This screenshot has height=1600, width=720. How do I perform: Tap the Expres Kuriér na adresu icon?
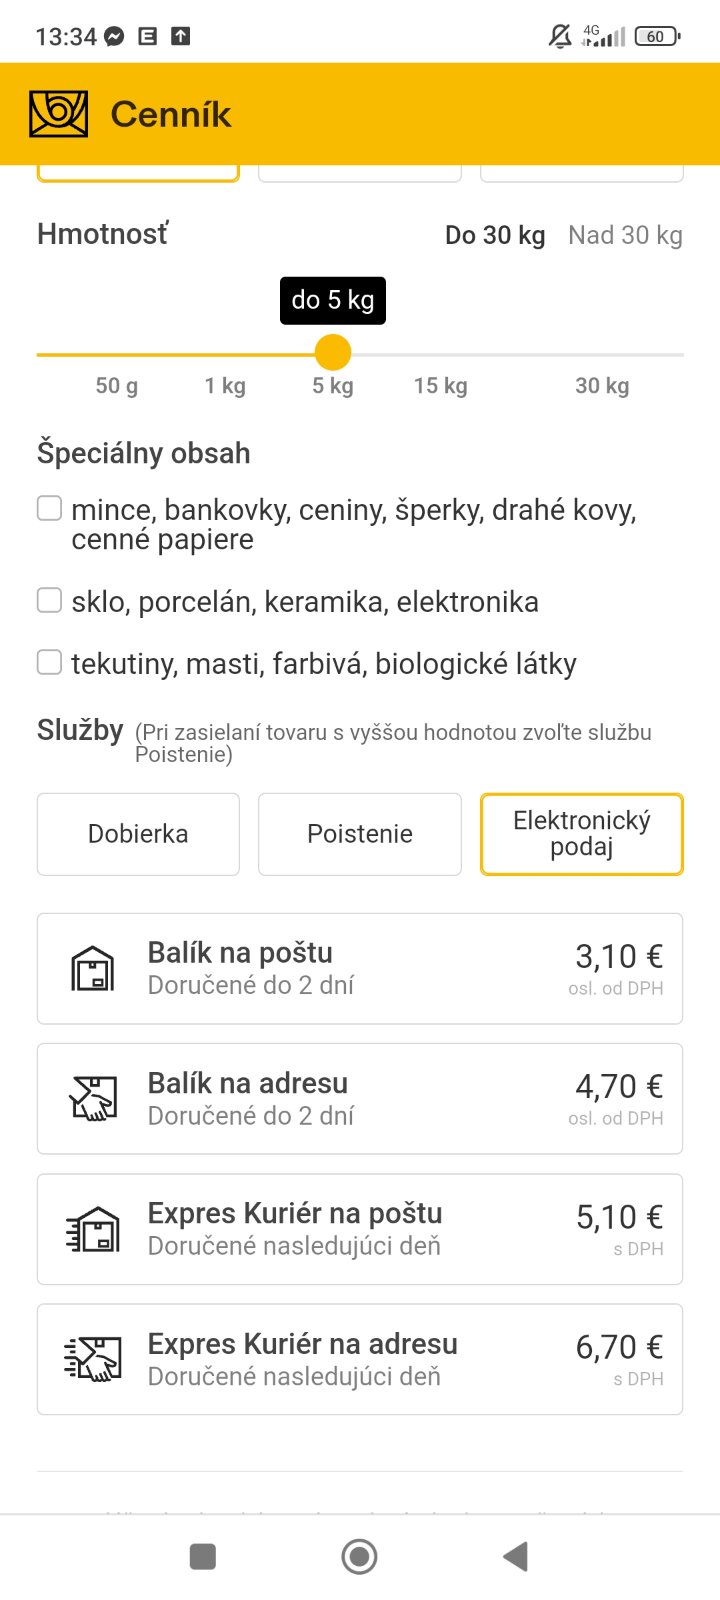pos(93,1359)
